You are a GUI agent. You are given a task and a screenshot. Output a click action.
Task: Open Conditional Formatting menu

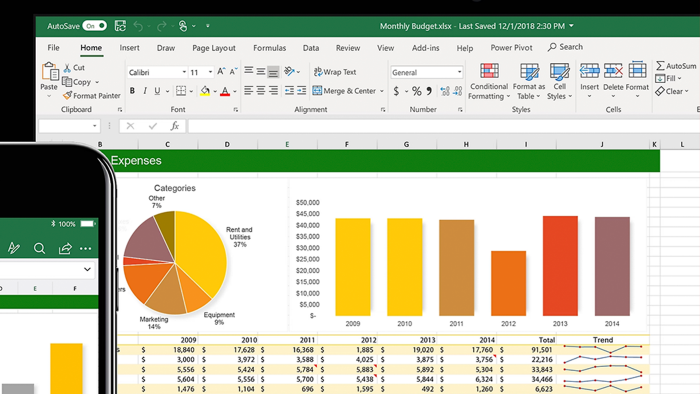tap(489, 81)
